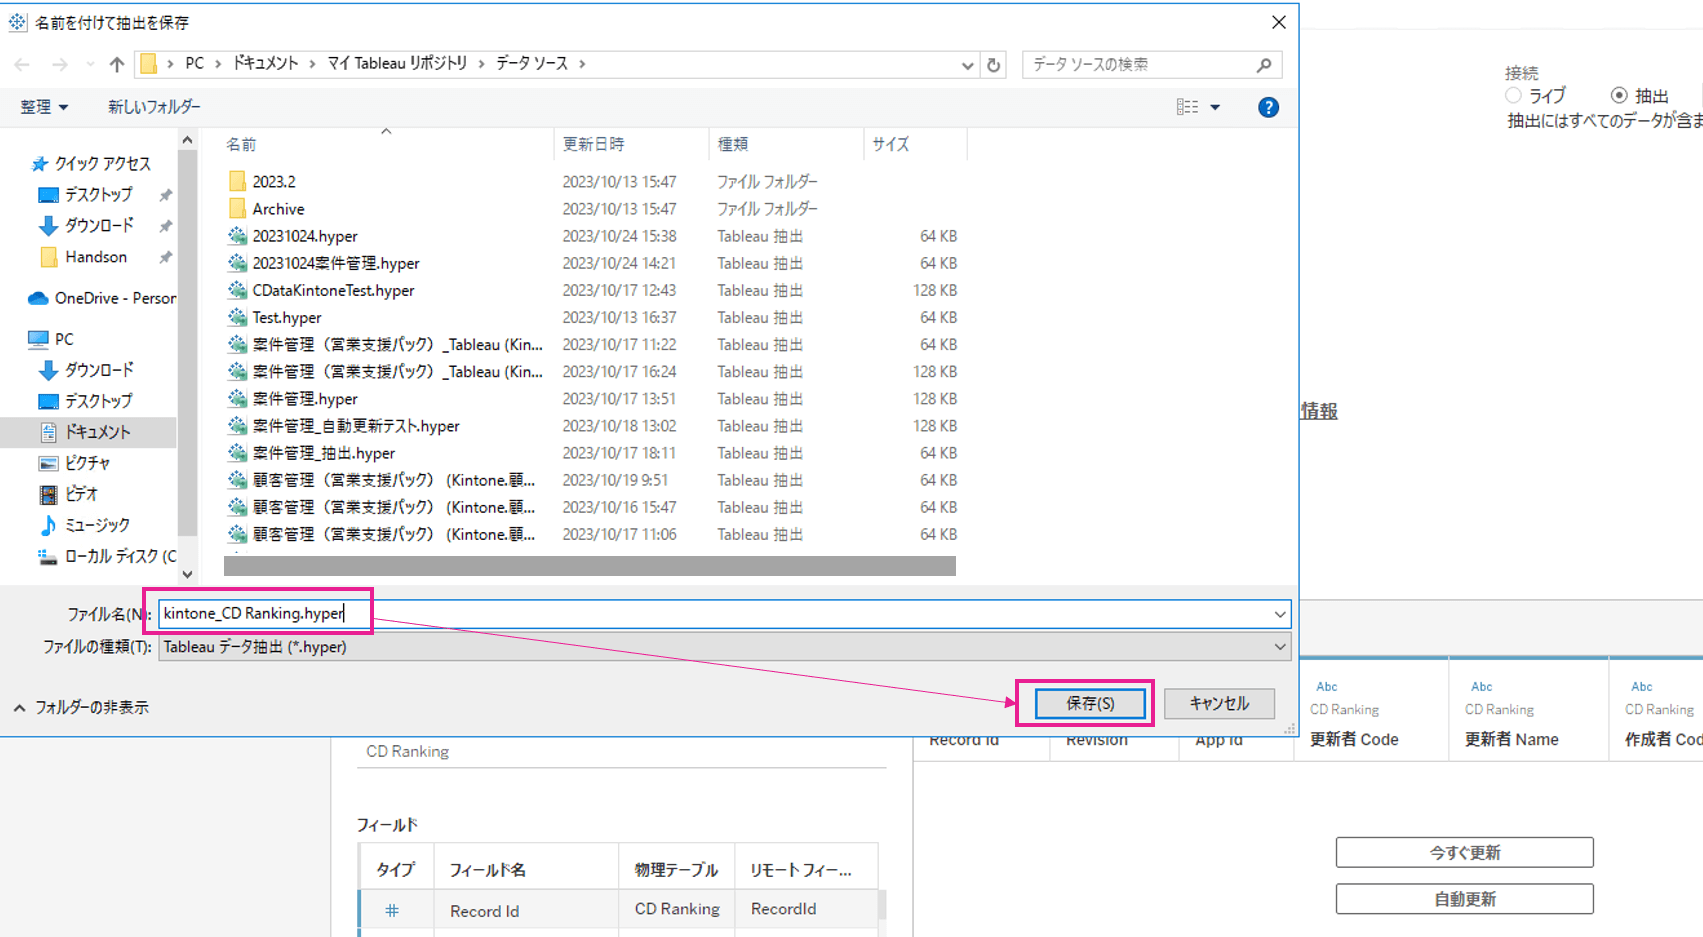
Task: Select the Archive folder
Action: click(x=266, y=209)
